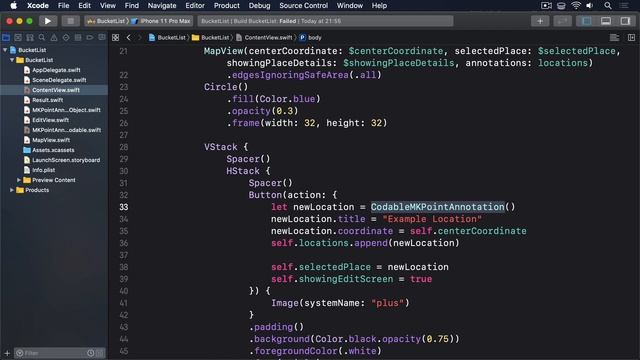The height and width of the screenshot is (360, 640).
Task: Open BucketList project breadcrumb in jump bar
Action: pos(167,38)
